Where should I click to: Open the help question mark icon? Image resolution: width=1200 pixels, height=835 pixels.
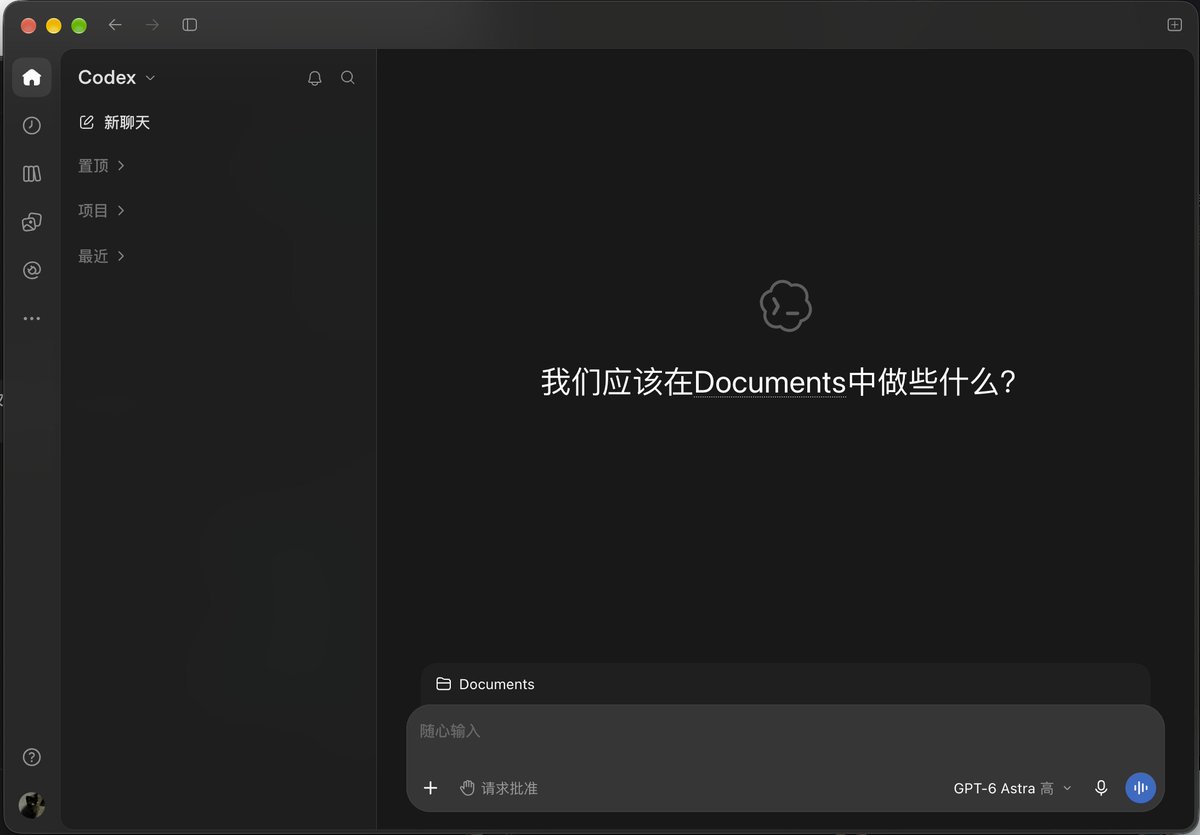click(32, 757)
